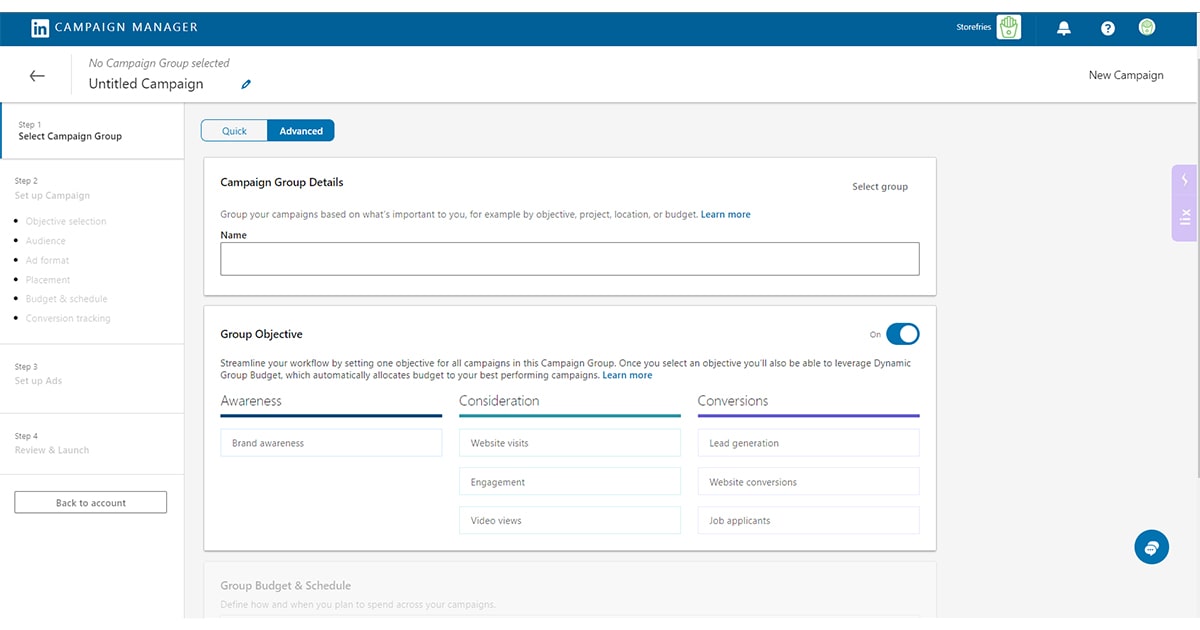Click the Back to account button
The image size is (1200, 630).
click(x=91, y=503)
